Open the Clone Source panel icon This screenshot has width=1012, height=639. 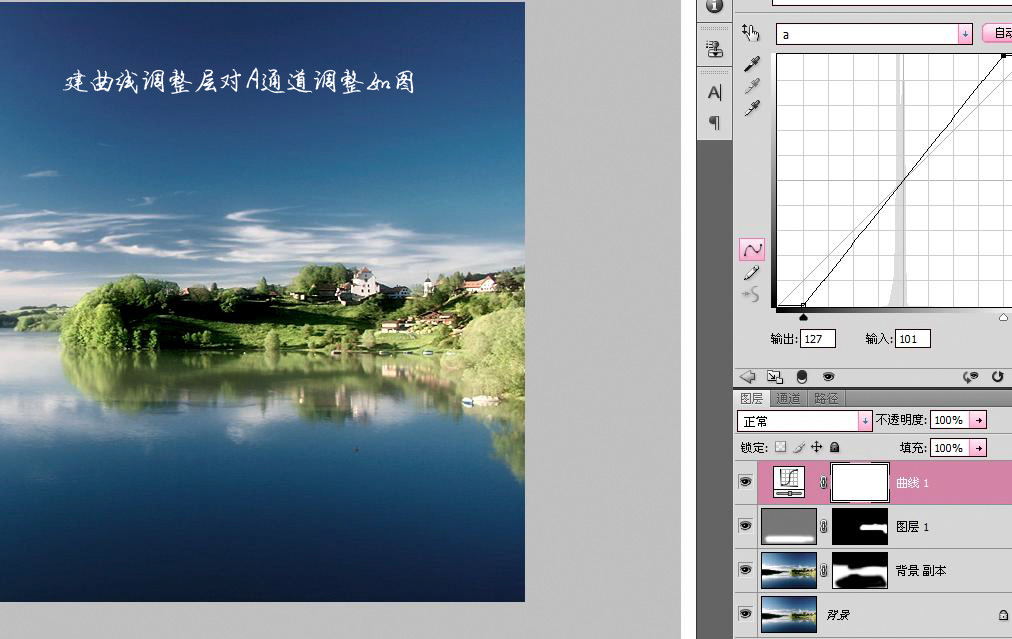pos(714,49)
